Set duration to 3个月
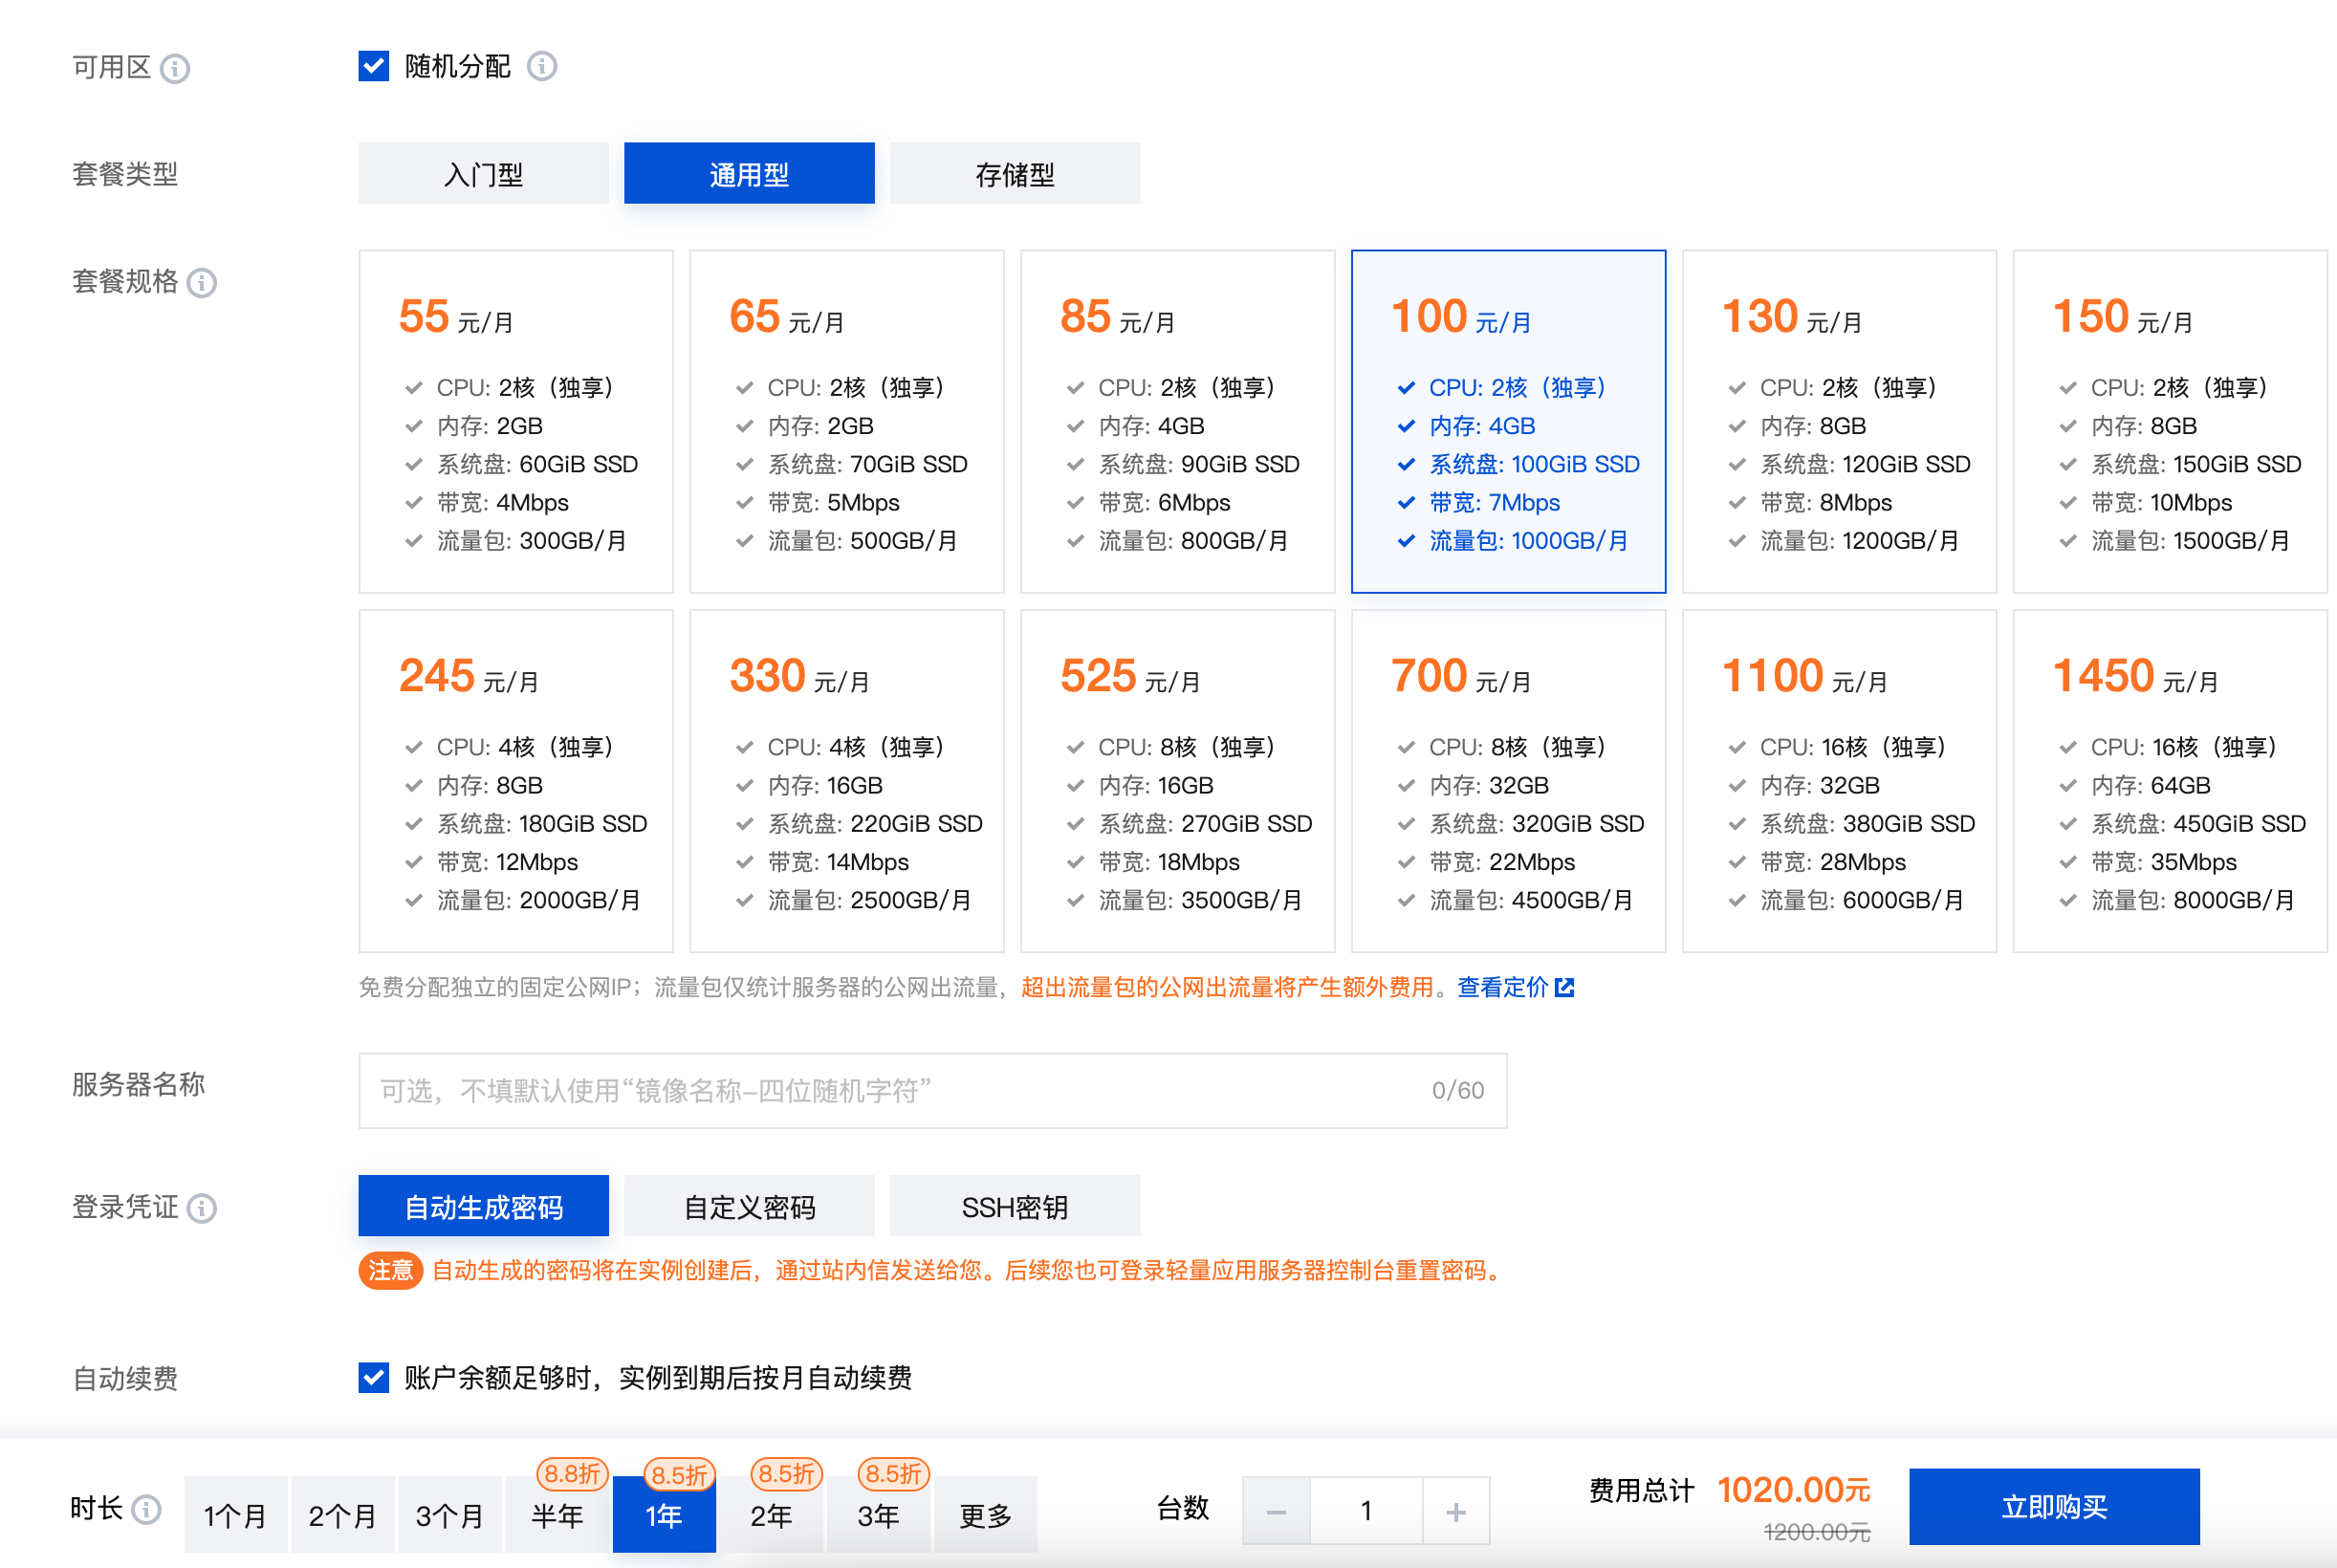 (x=450, y=1515)
